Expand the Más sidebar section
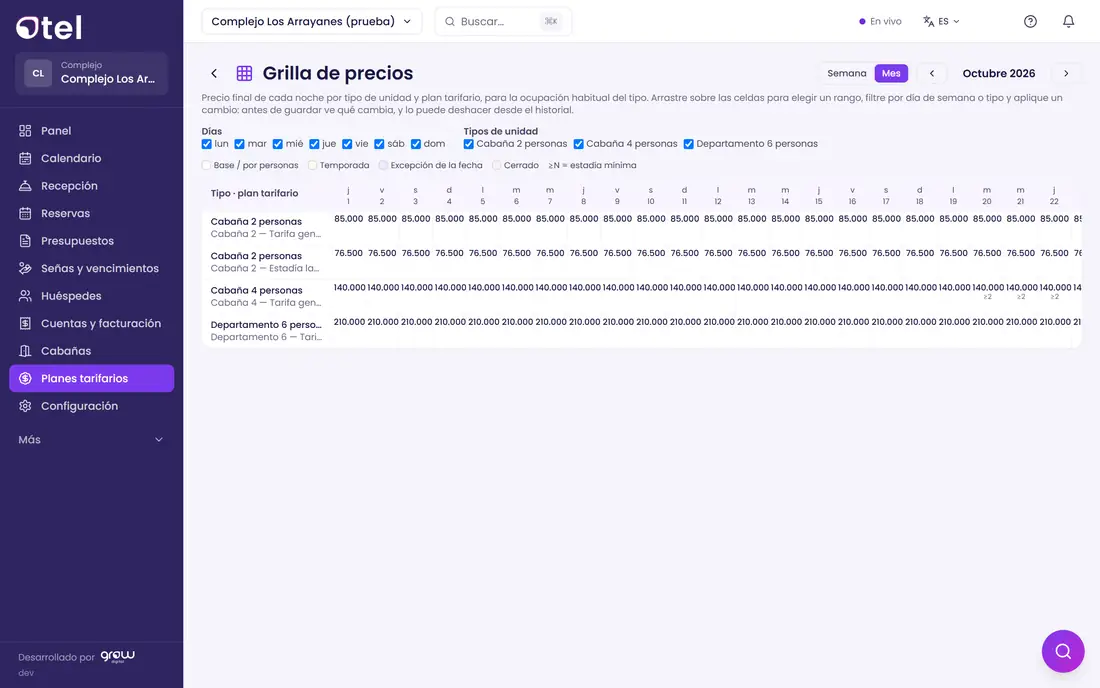Screen dimensions: 1100x688 (91, 440)
